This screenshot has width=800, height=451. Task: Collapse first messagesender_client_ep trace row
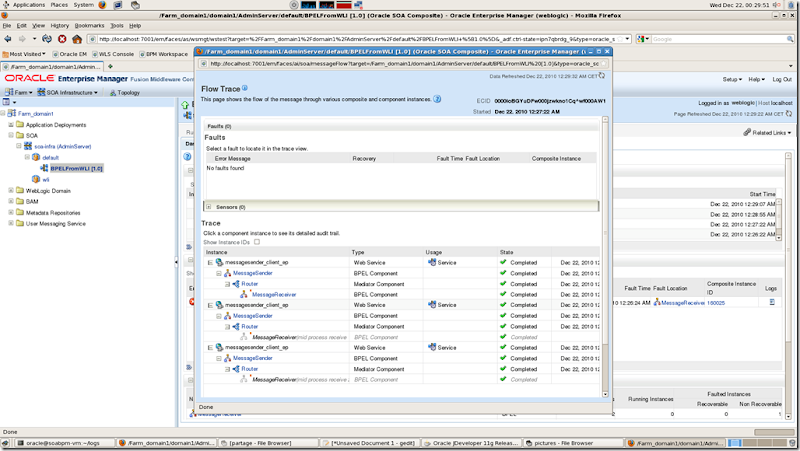click(210, 262)
